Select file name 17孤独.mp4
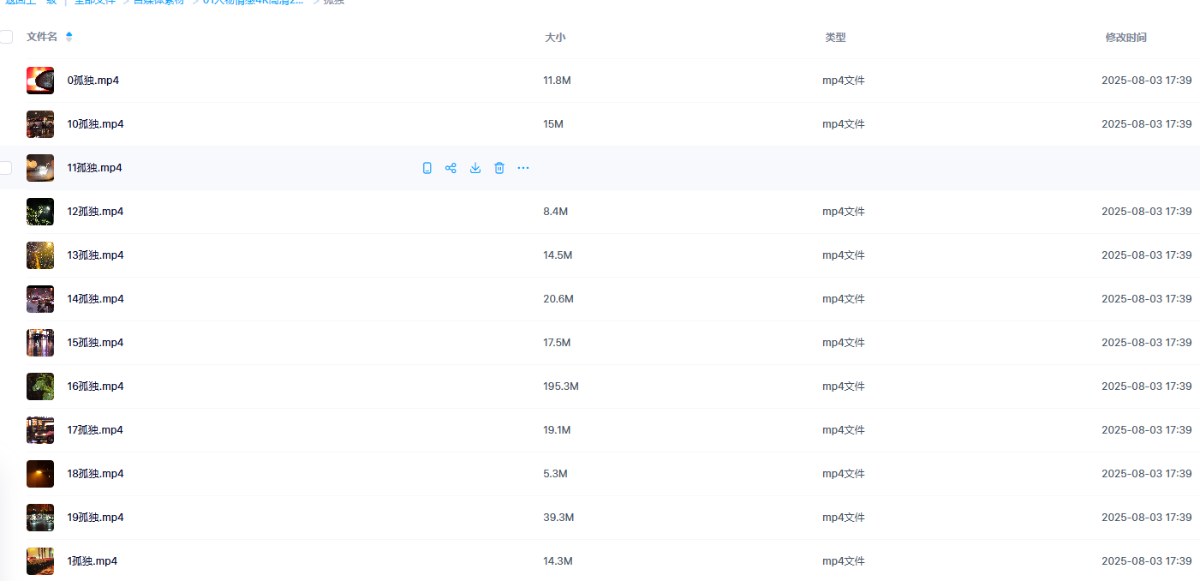This screenshot has width=1200, height=581. click(95, 430)
